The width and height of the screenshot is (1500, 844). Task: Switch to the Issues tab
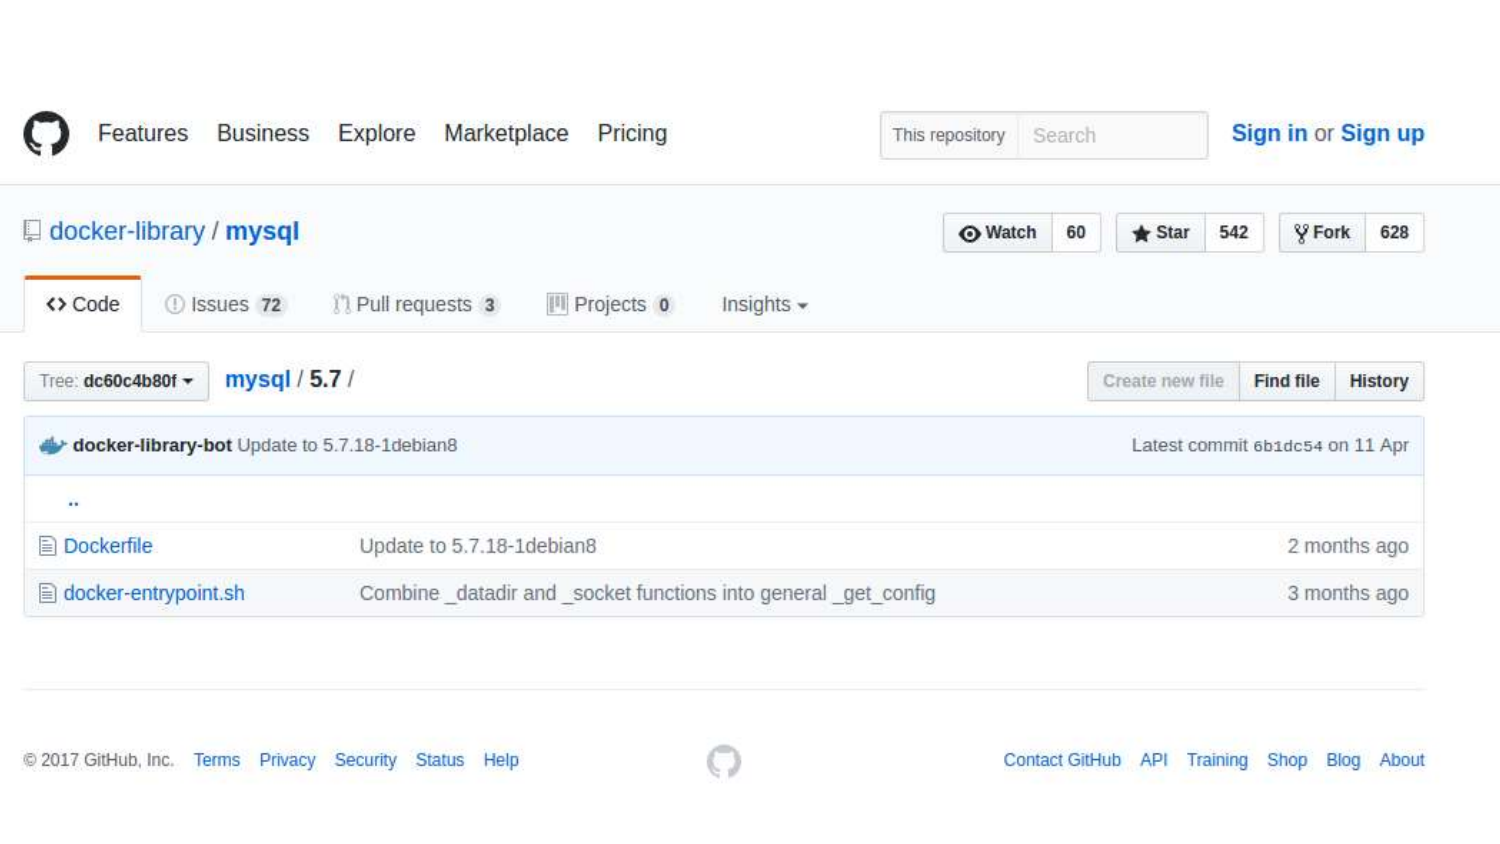click(225, 305)
